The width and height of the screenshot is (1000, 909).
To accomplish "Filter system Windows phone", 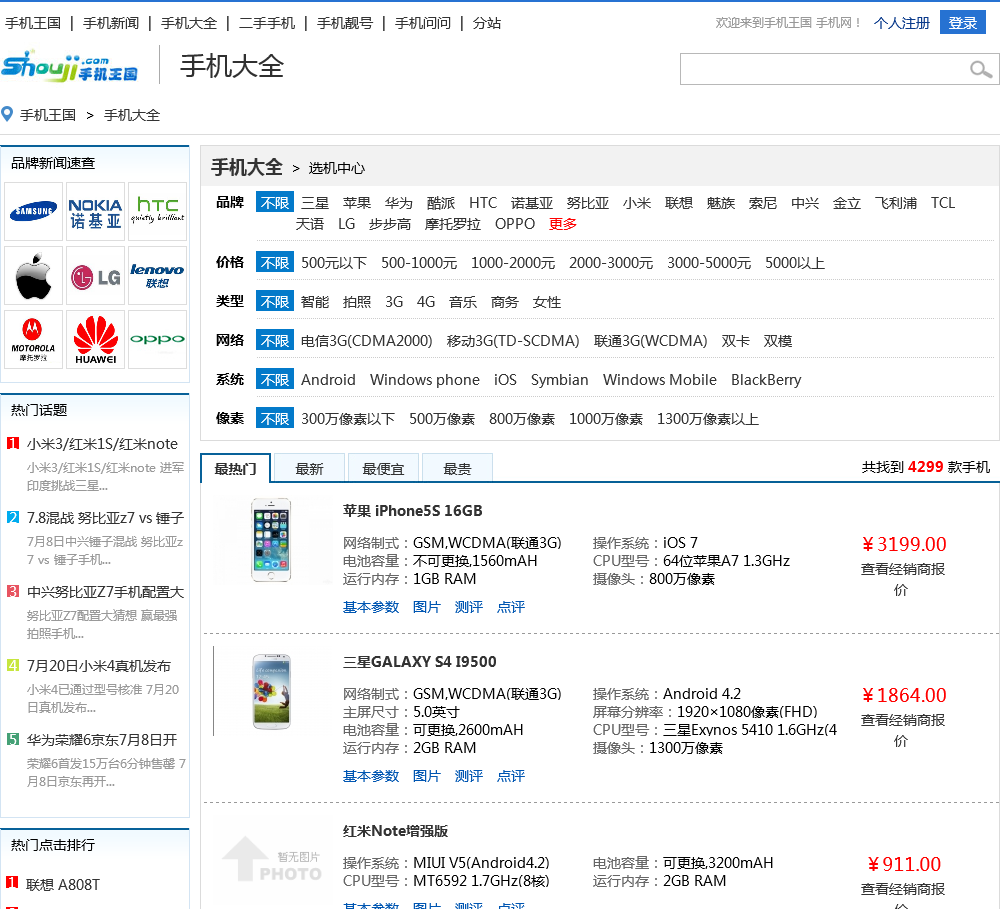I will pos(425,380).
